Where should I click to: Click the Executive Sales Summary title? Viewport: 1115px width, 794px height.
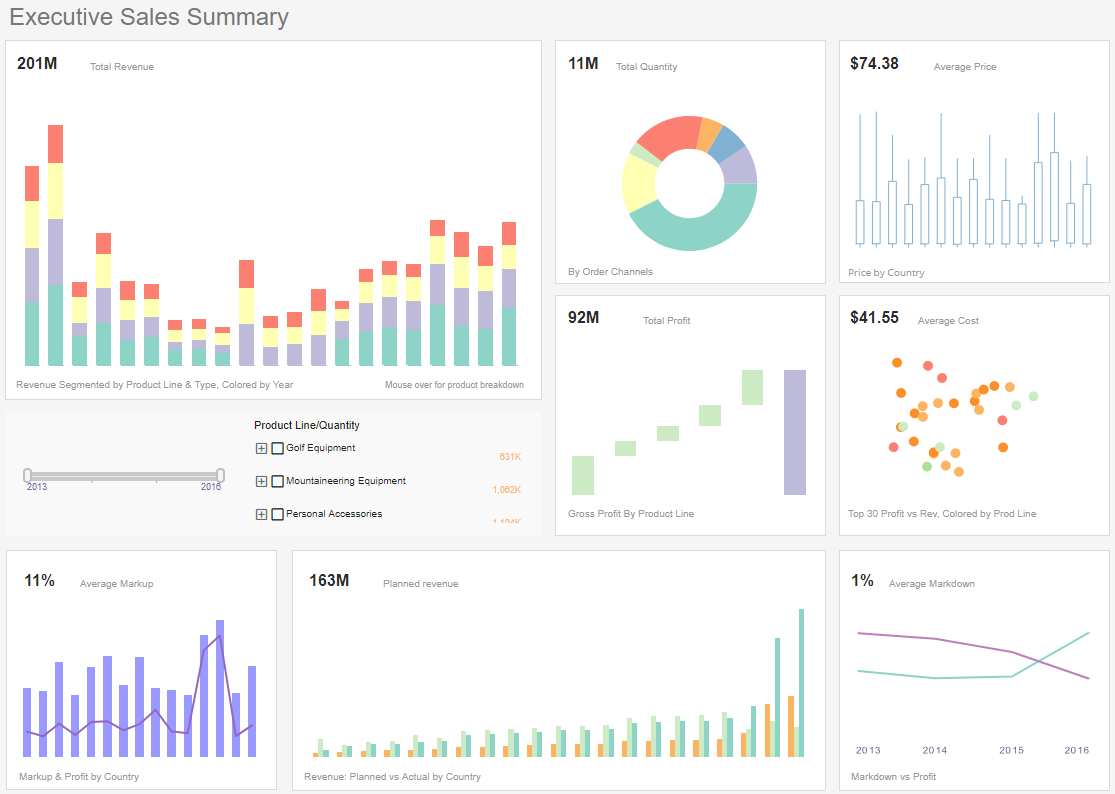(148, 17)
